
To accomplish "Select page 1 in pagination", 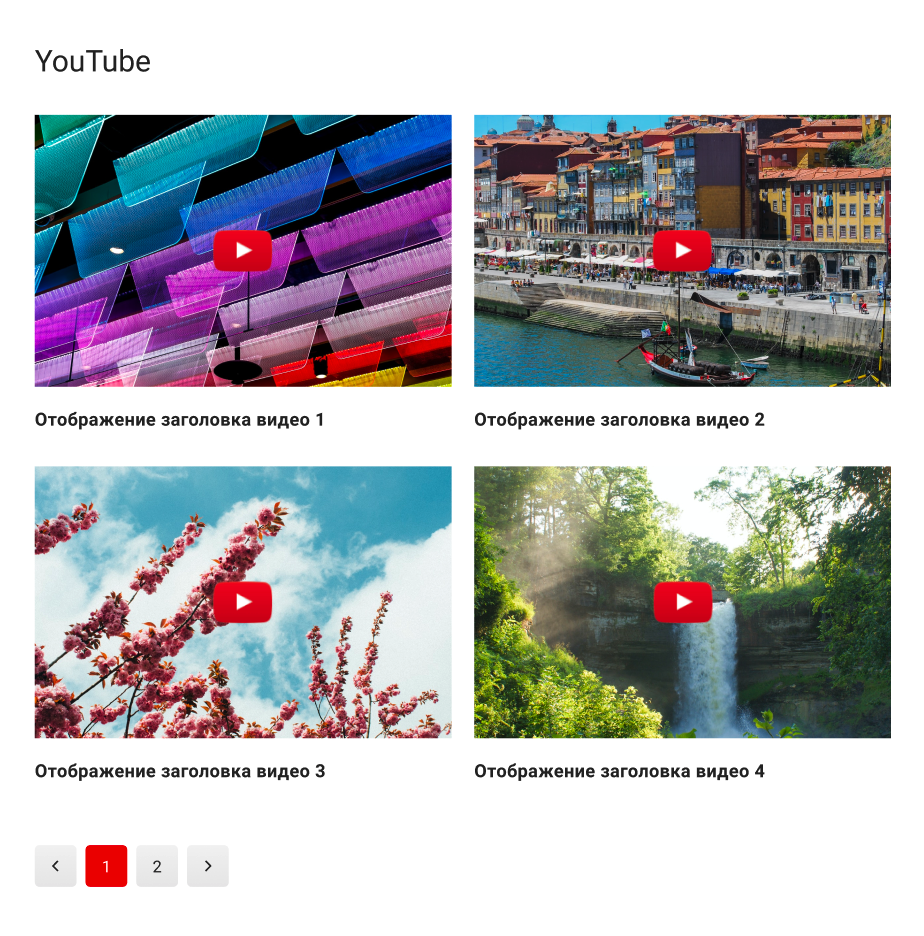I will [106, 866].
